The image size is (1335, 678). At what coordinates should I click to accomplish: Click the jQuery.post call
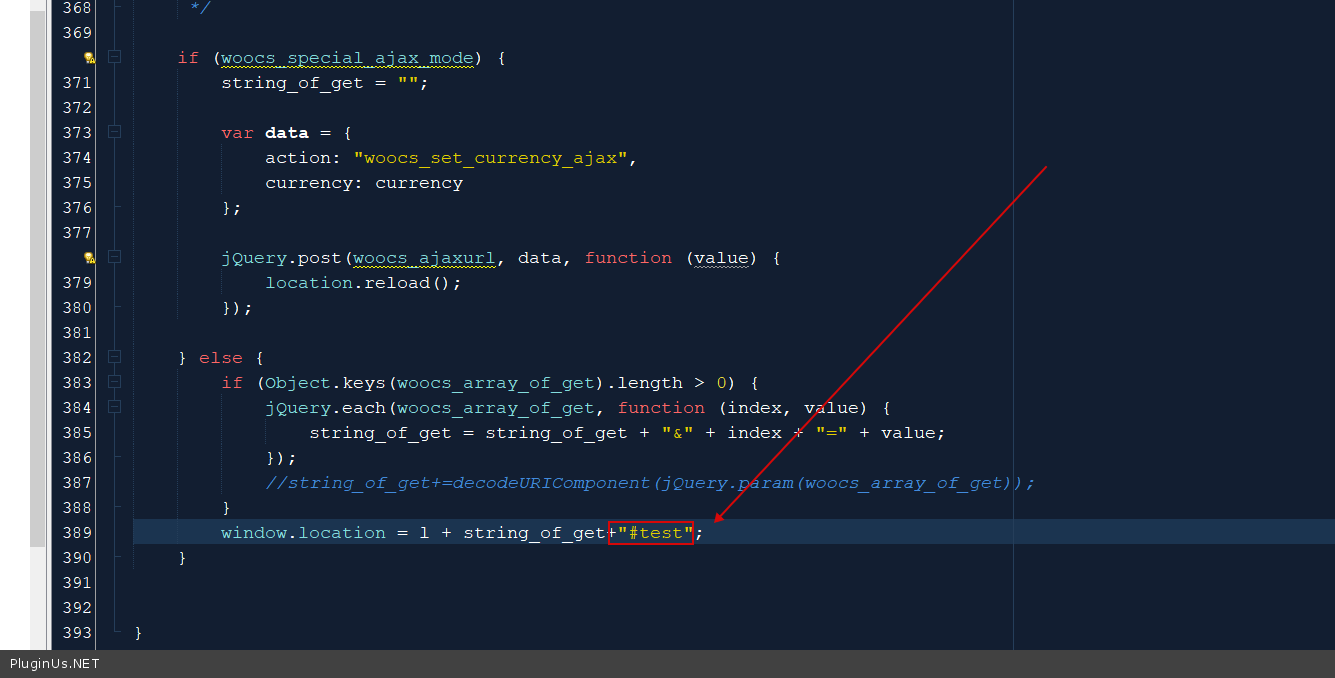282,258
